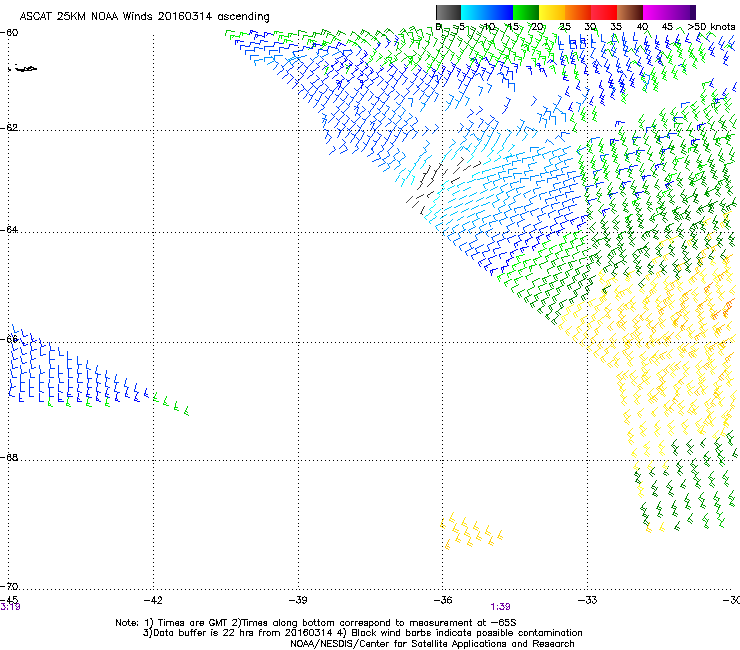Click the '>50 knots' scale label
Image resolution: width=740 pixels, height=650 pixels.
[x=711, y=27]
